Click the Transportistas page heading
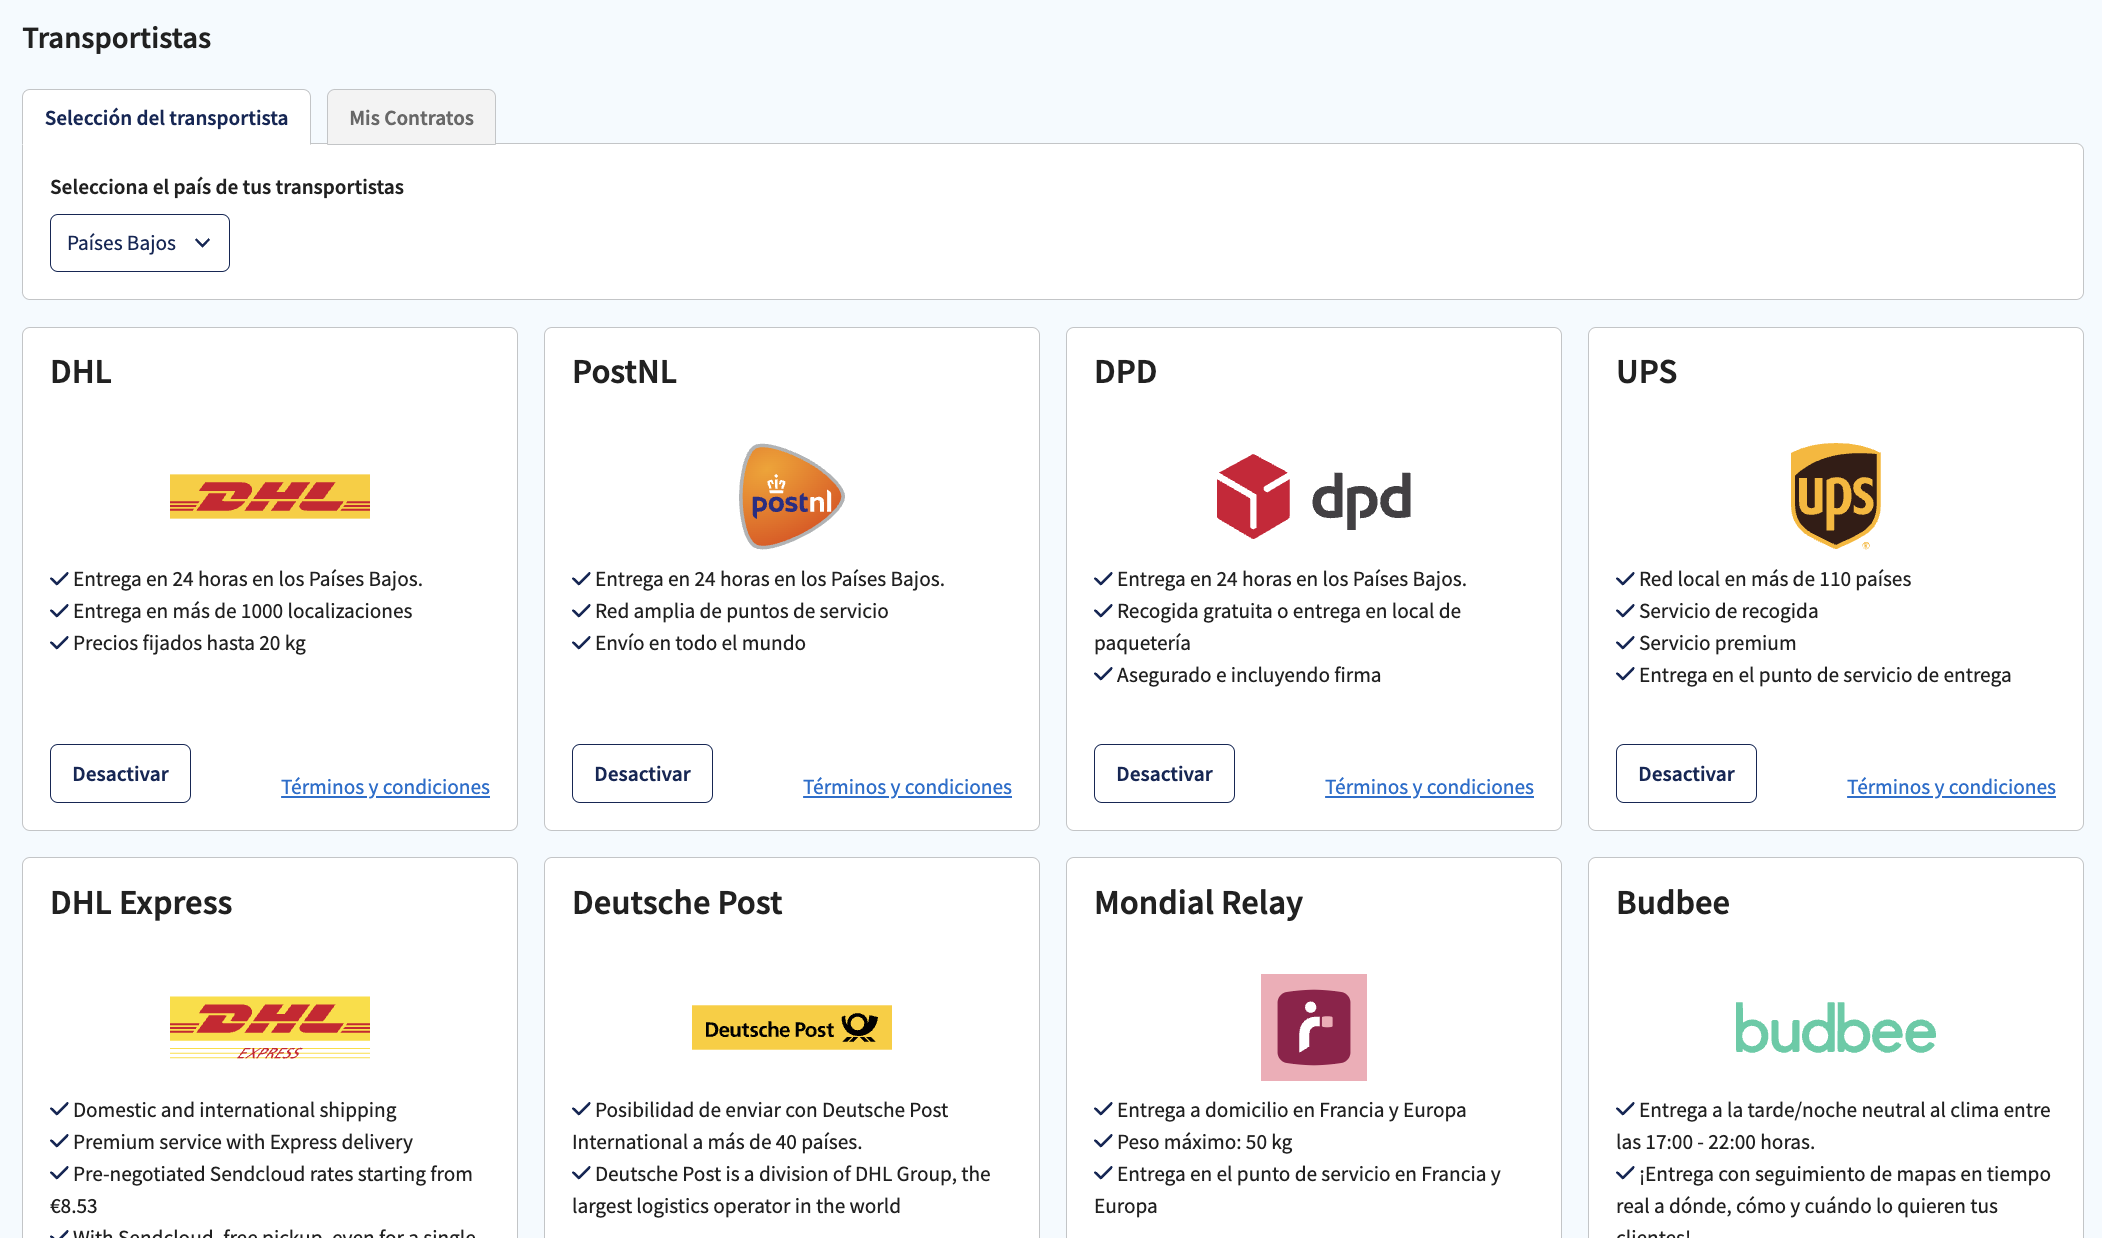The height and width of the screenshot is (1238, 2102). pyautogui.click(x=117, y=38)
